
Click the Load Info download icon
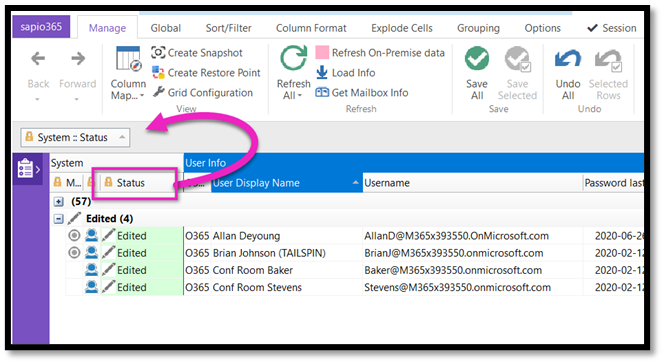[322, 72]
